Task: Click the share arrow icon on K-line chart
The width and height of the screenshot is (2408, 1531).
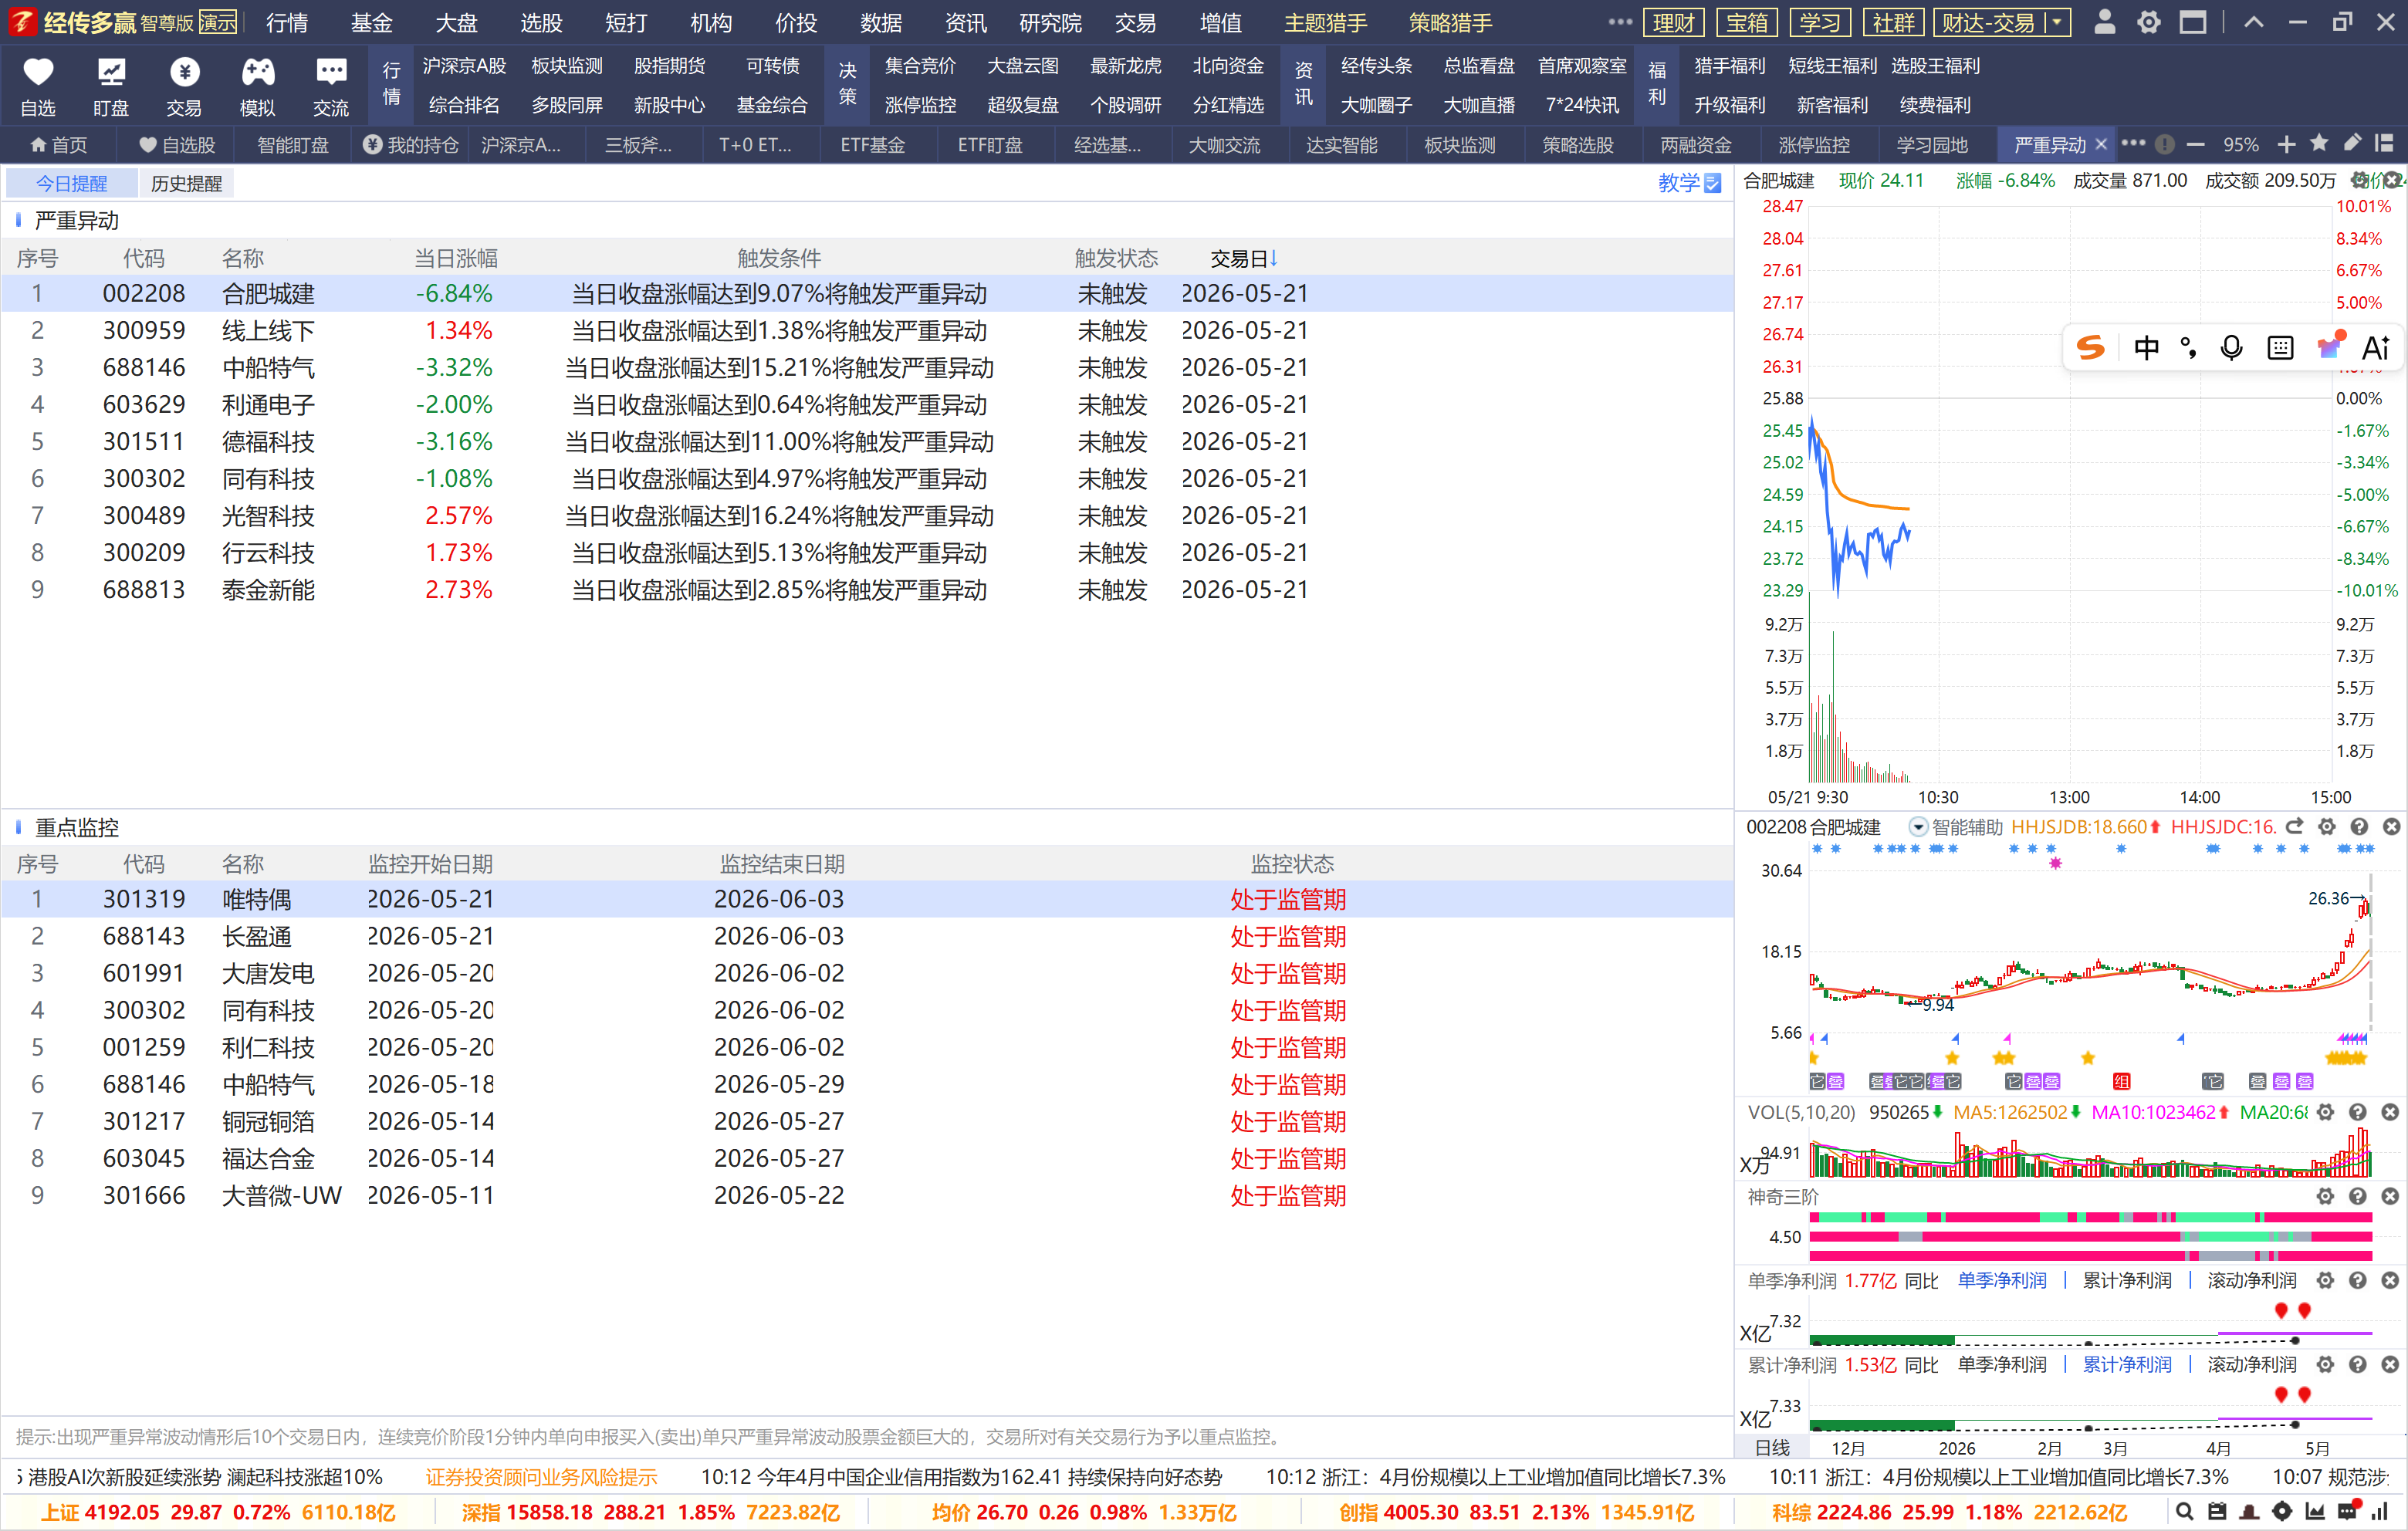Action: pos(2295,826)
